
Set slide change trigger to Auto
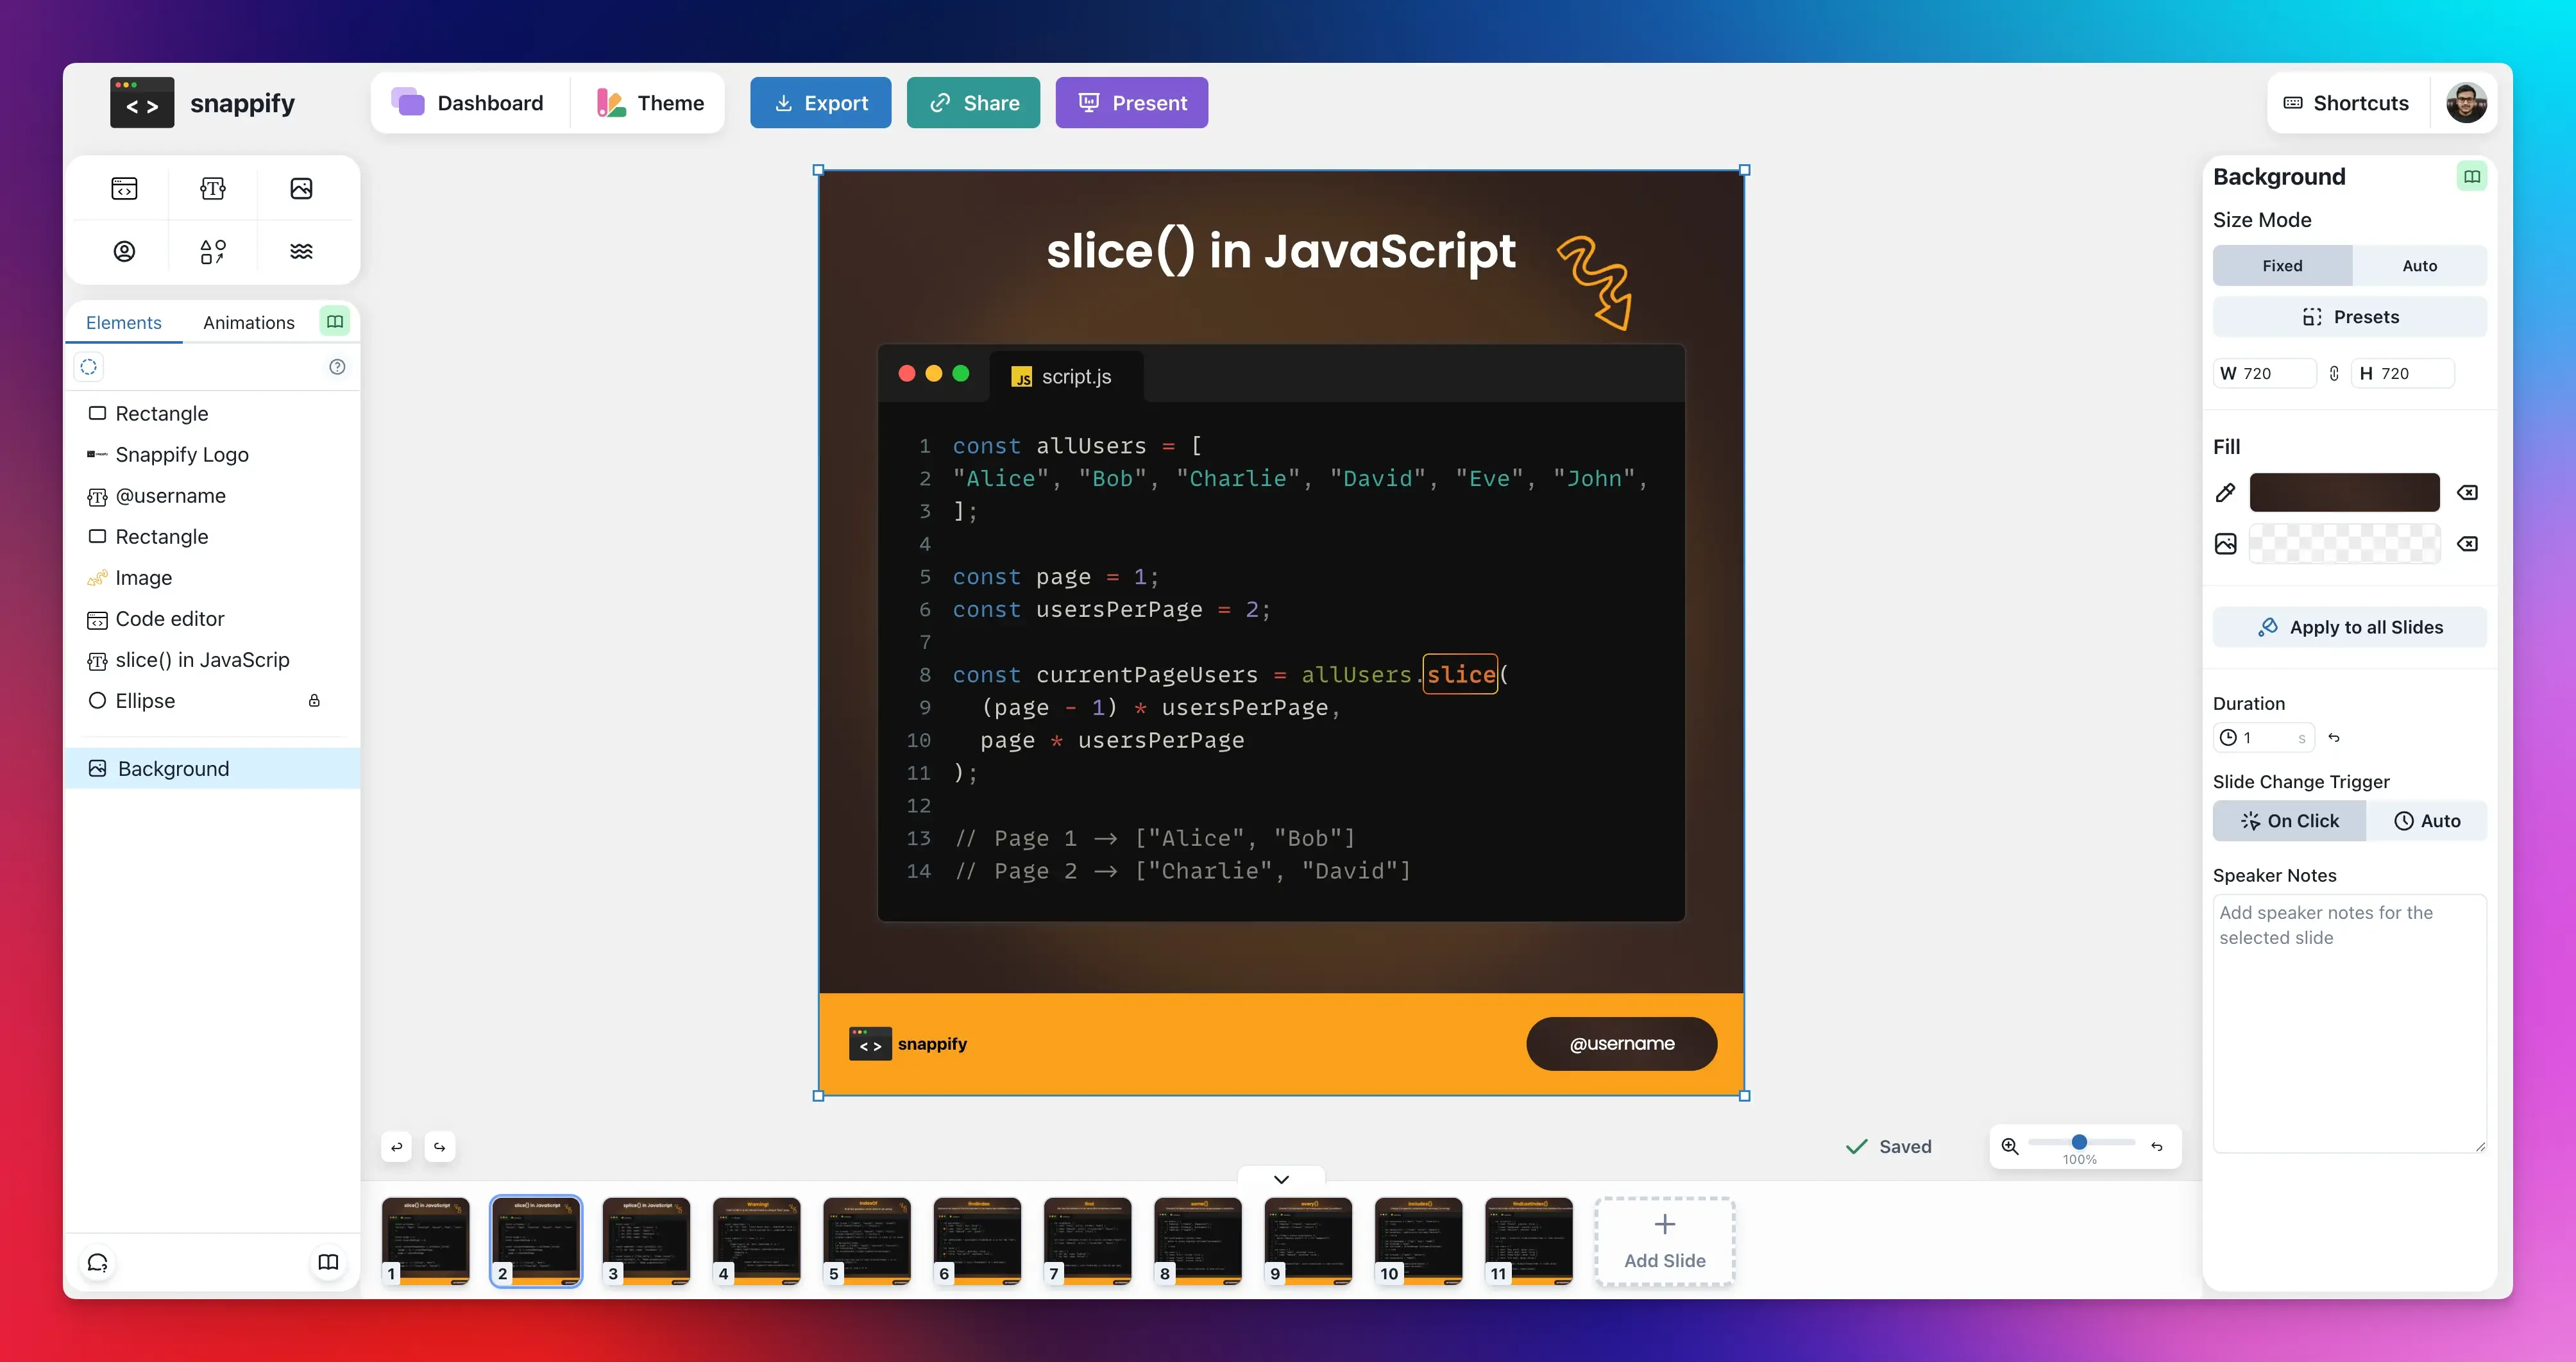coord(2426,820)
